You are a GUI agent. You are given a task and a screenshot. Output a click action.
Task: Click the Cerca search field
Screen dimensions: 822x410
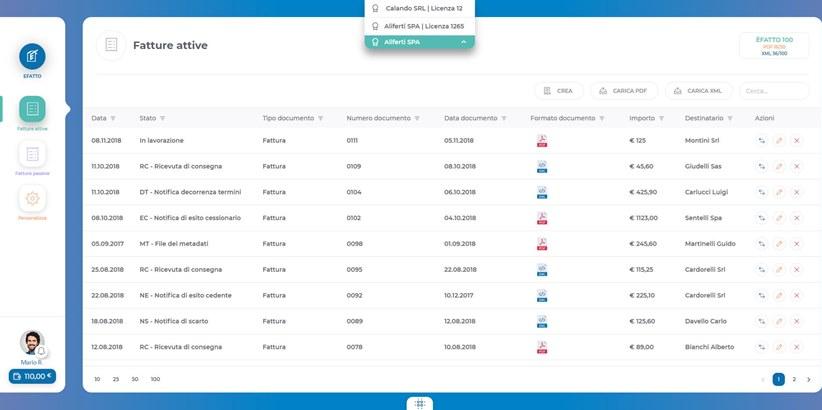[773, 91]
